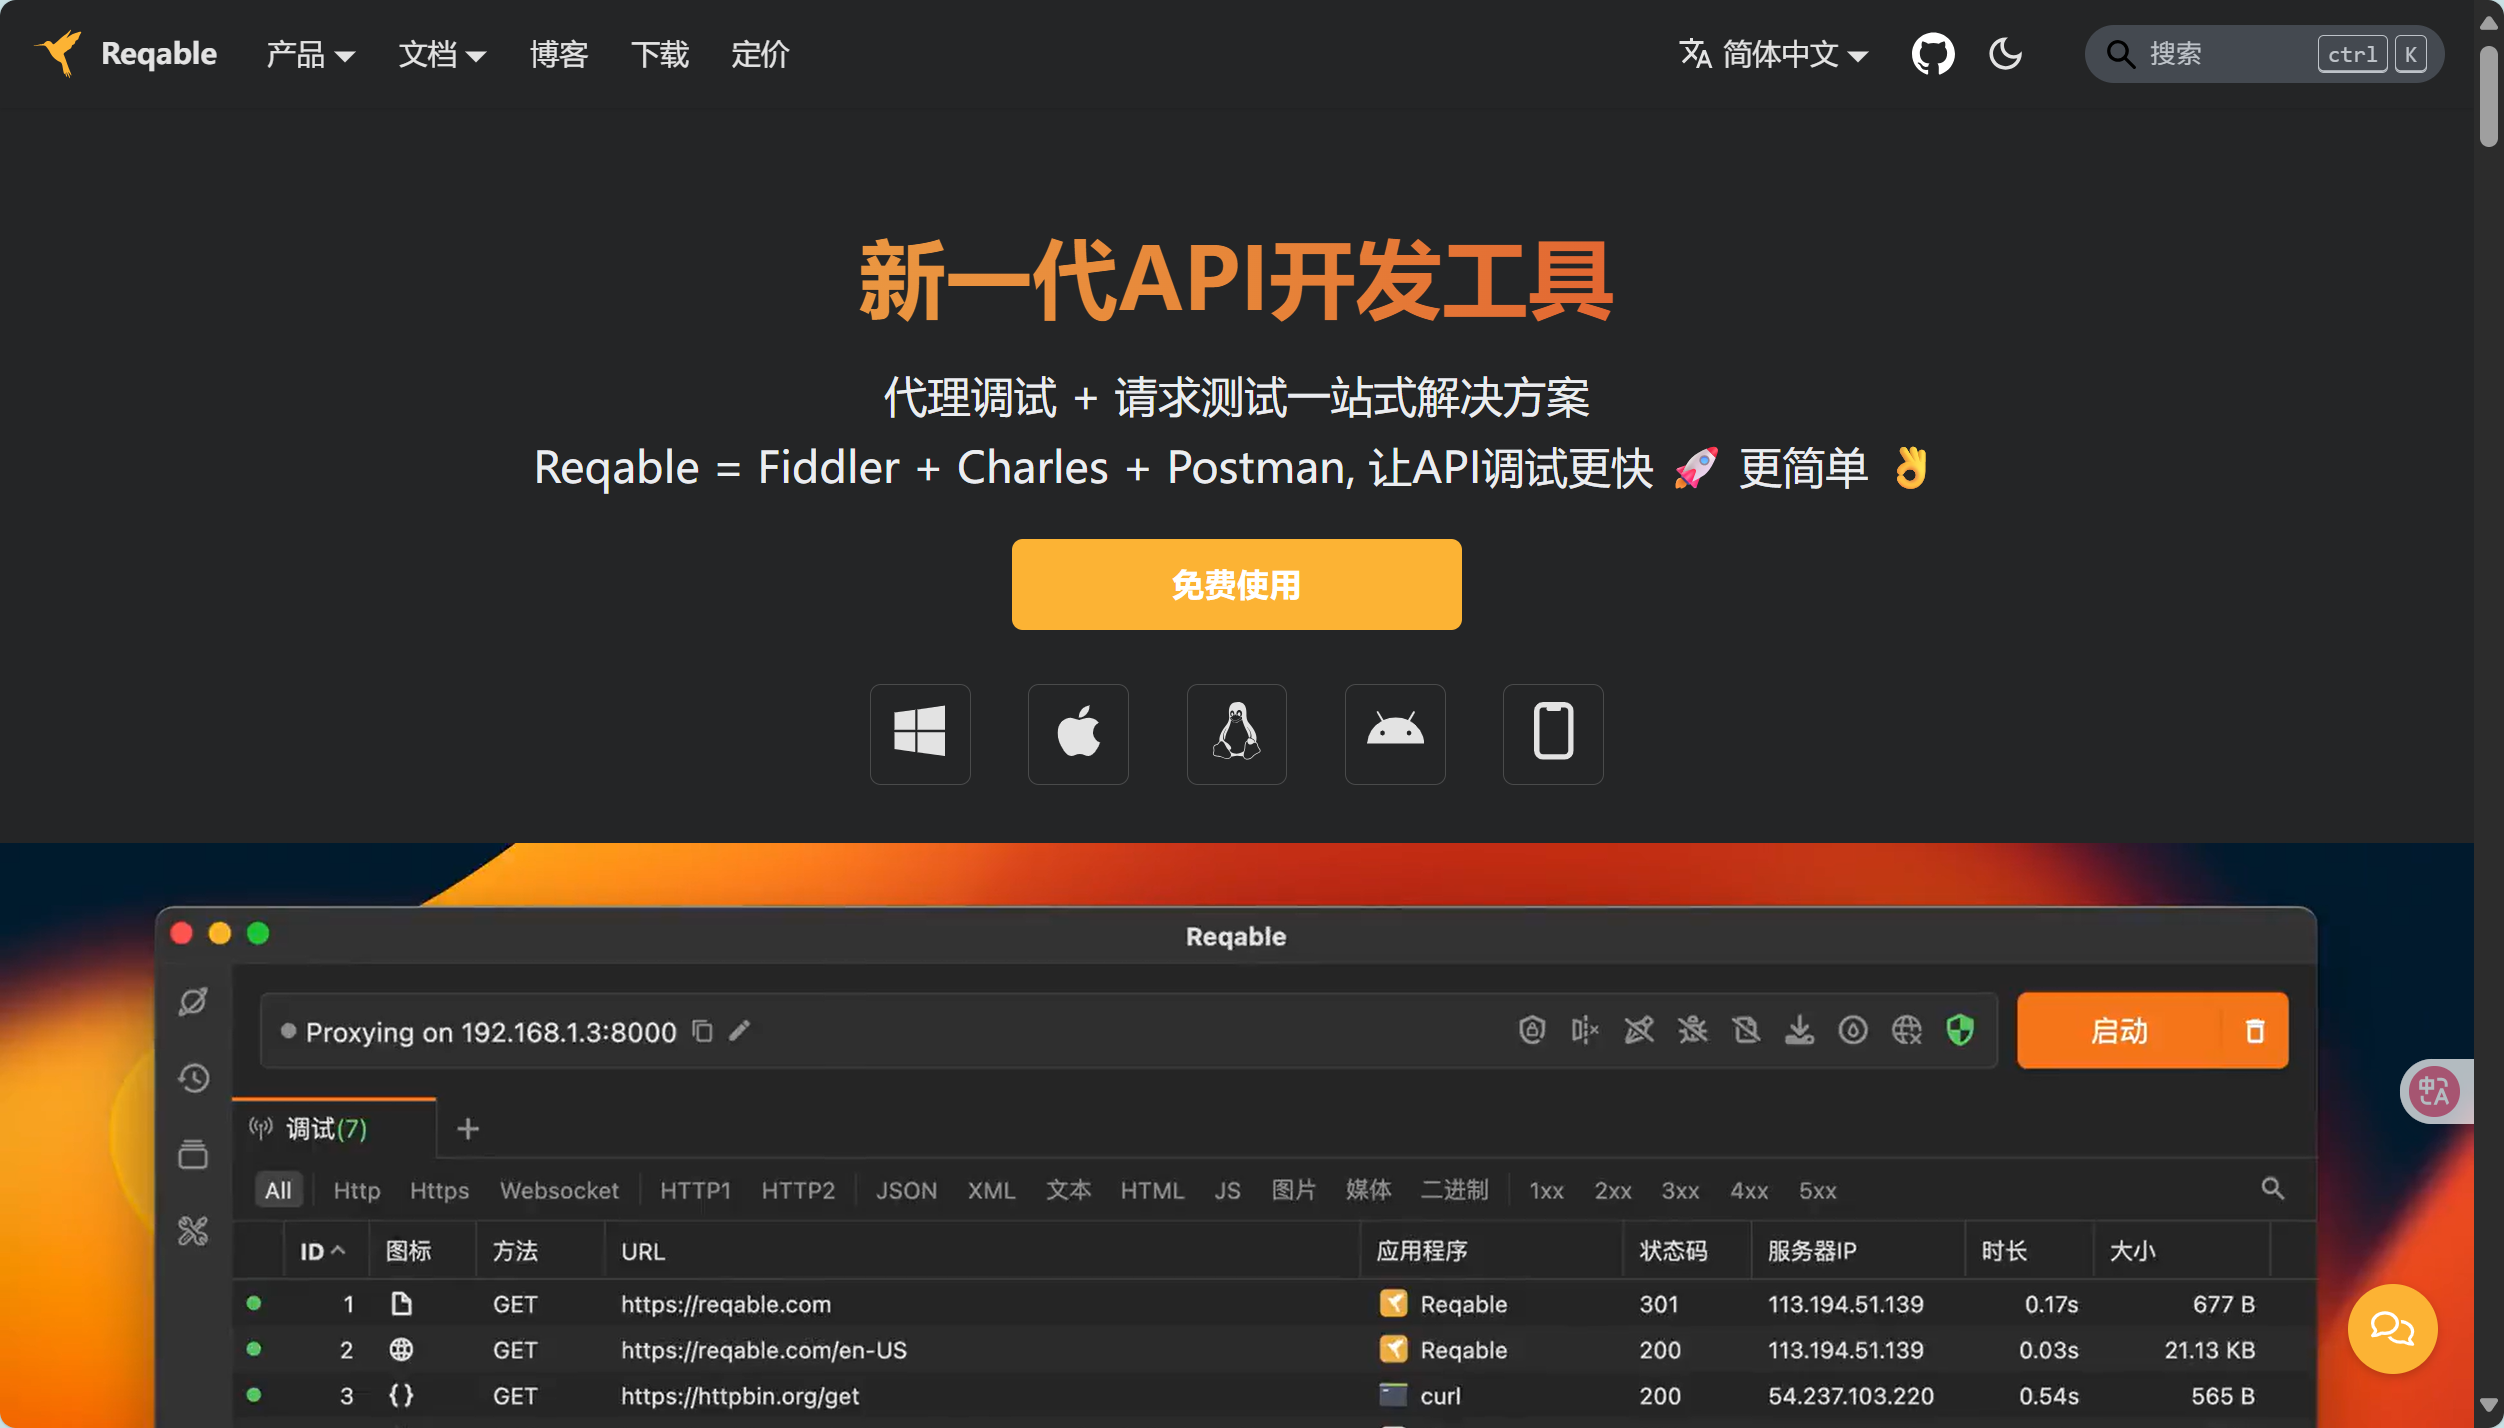Image resolution: width=2504 pixels, height=1428 pixels.
Task: Click the 大小 column header
Action: (2132, 1251)
